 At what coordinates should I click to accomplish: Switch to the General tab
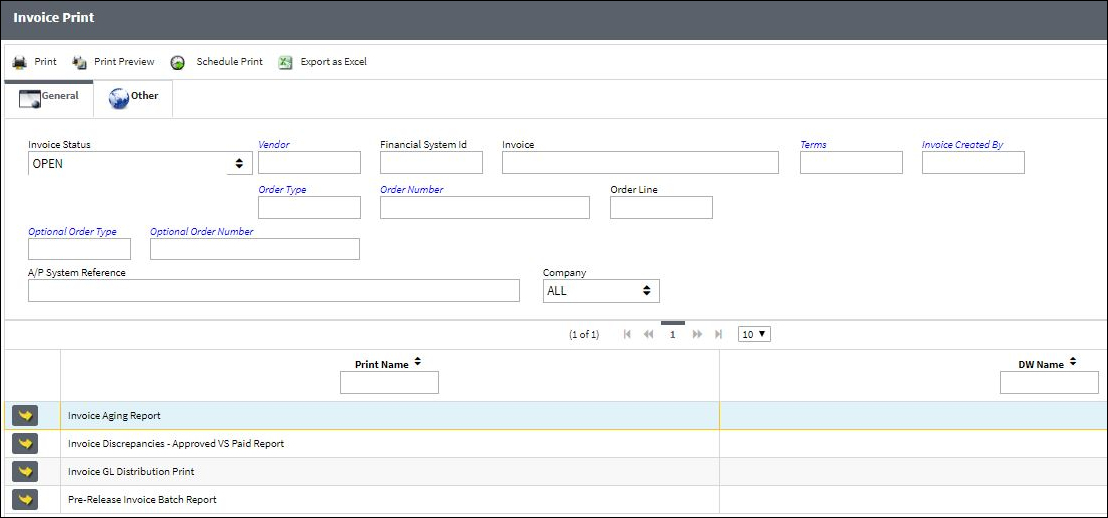pyautogui.click(x=49, y=98)
